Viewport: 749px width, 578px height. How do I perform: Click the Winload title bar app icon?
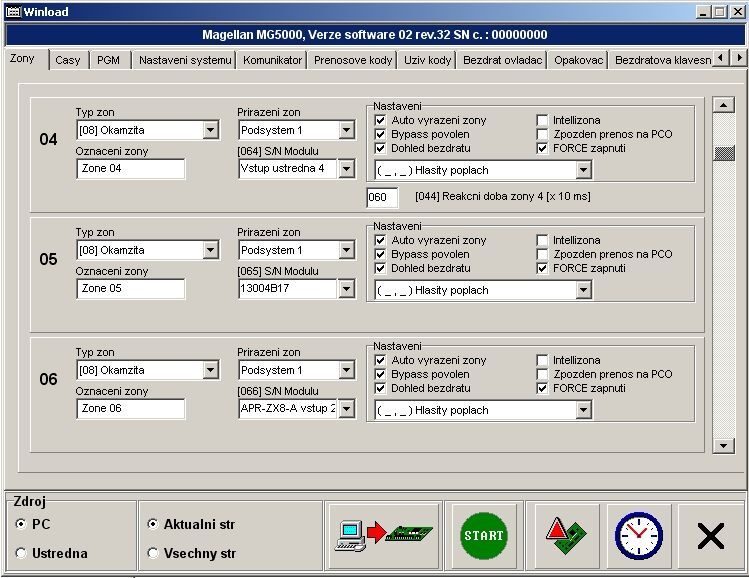pyautogui.click(x=13, y=12)
